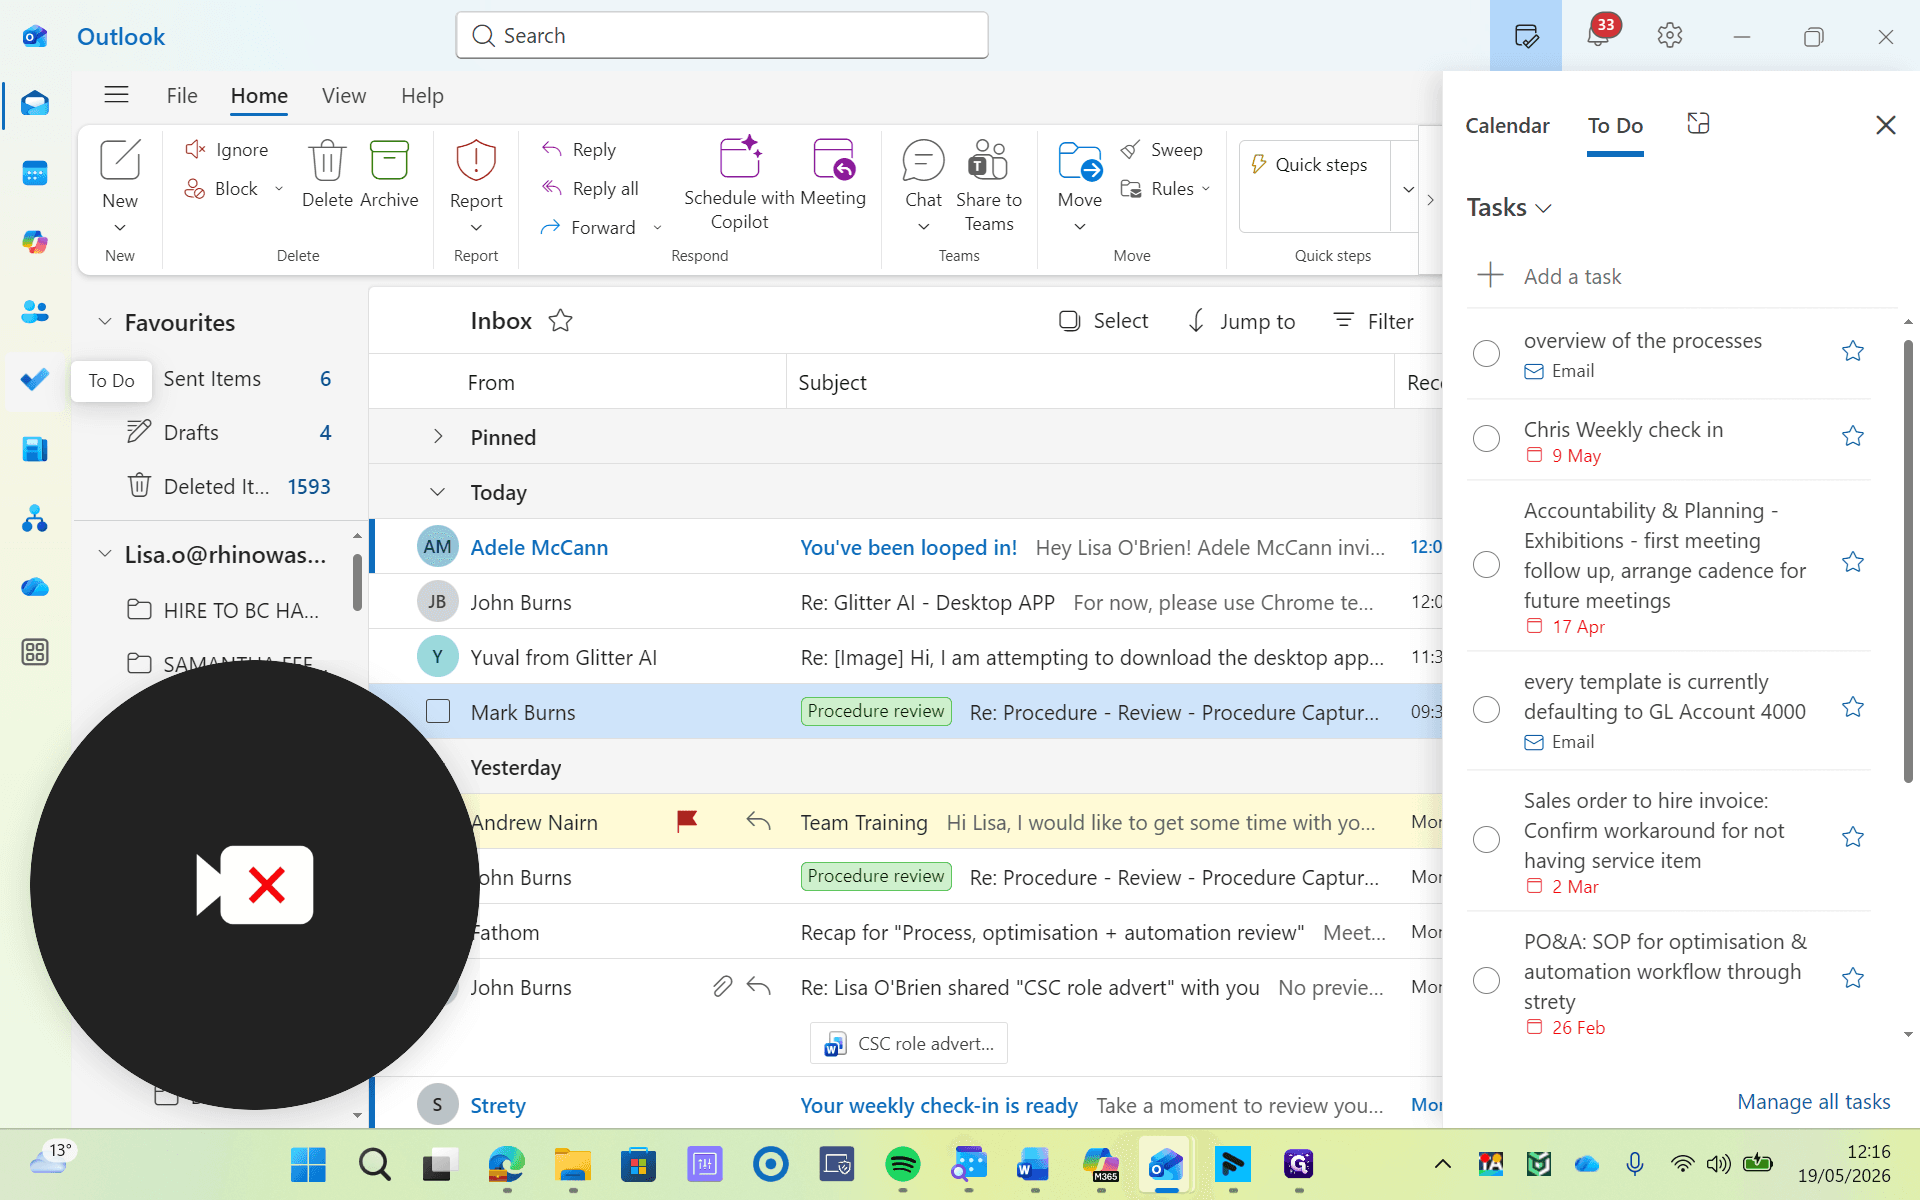The image size is (1920, 1200).
Task: Open the New mail dropdown arrow
Action: (x=120, y=228)
